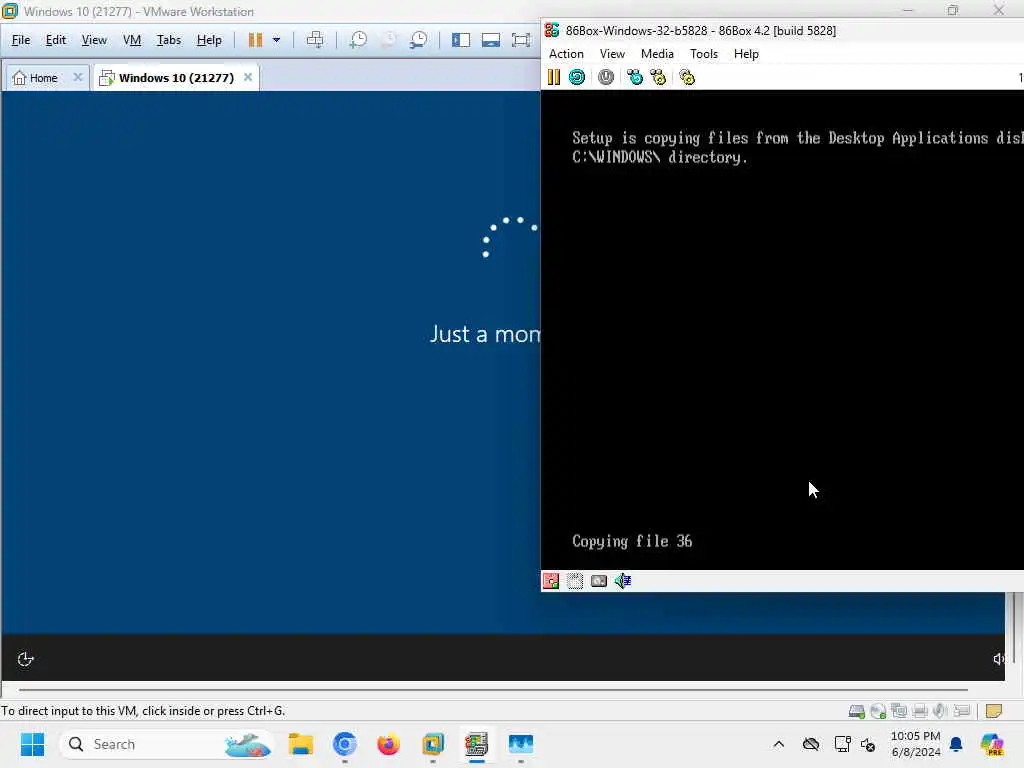Enter VMware full screen mode

click(520, 40)
